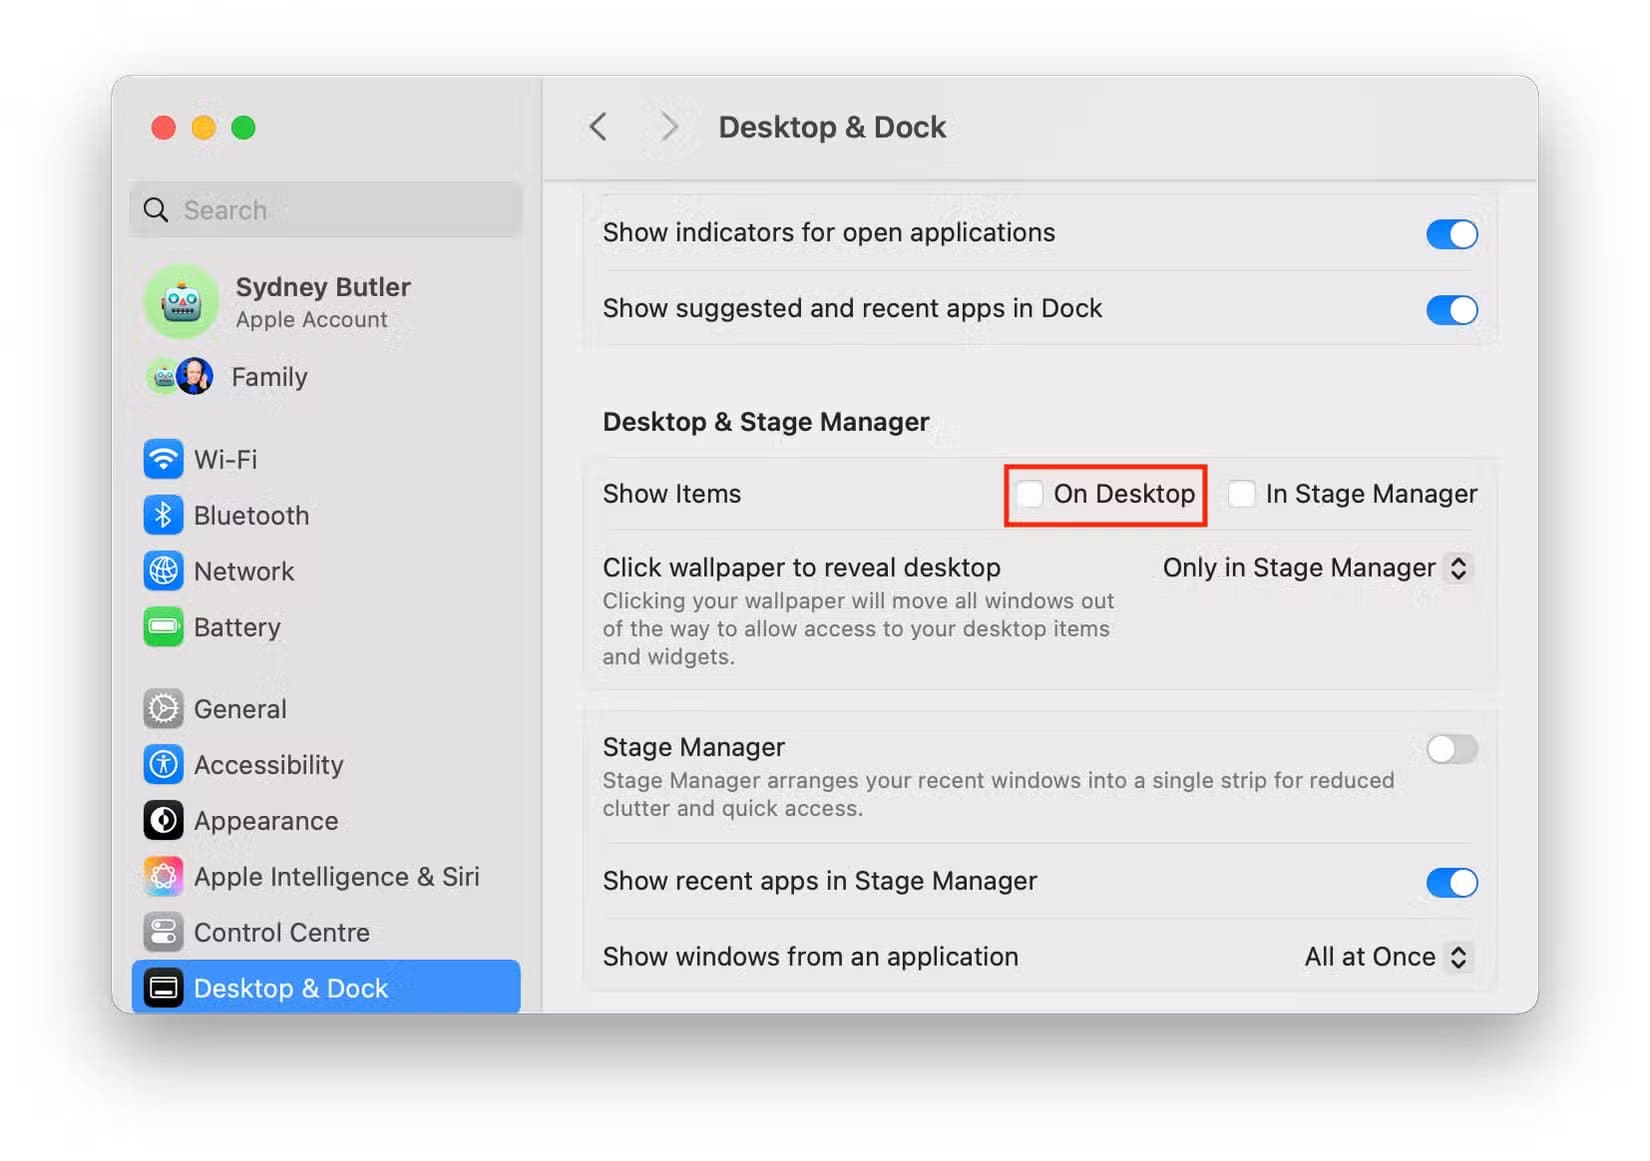
Task: Toggle Show suggested and recent apps in Dock
Action: pos(1451,310)
